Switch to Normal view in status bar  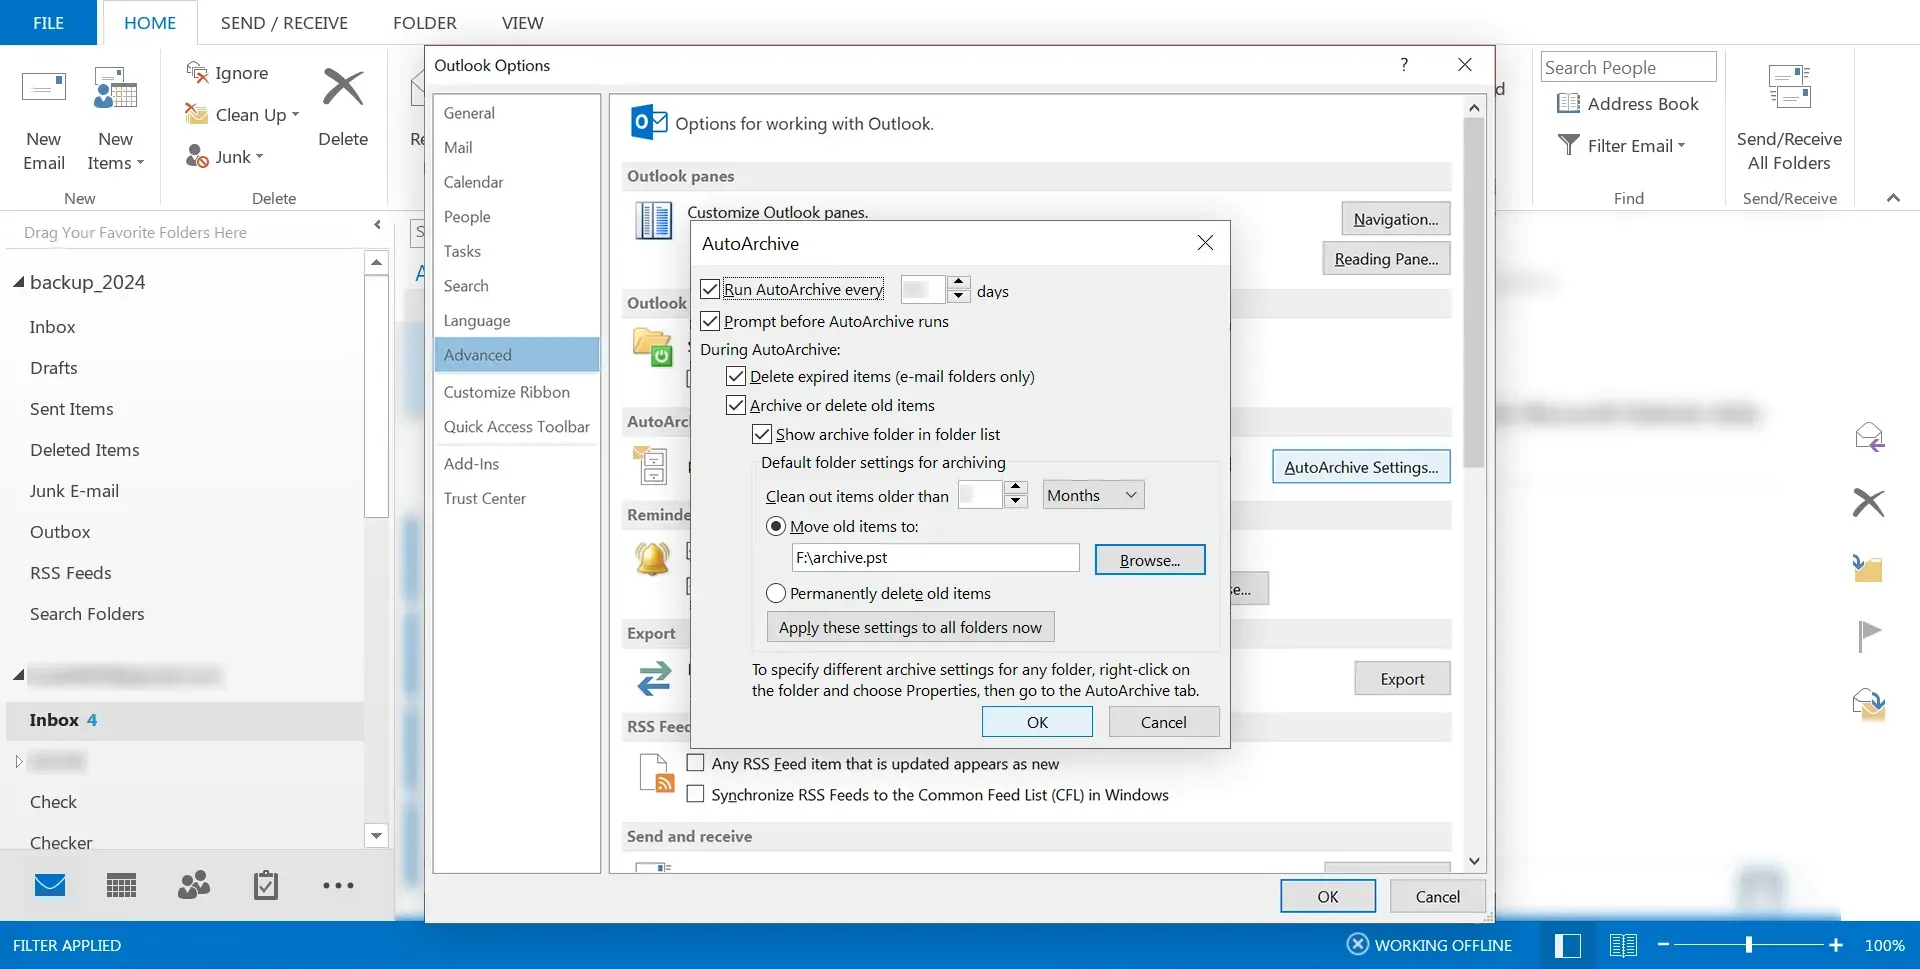pos(1568,945)
